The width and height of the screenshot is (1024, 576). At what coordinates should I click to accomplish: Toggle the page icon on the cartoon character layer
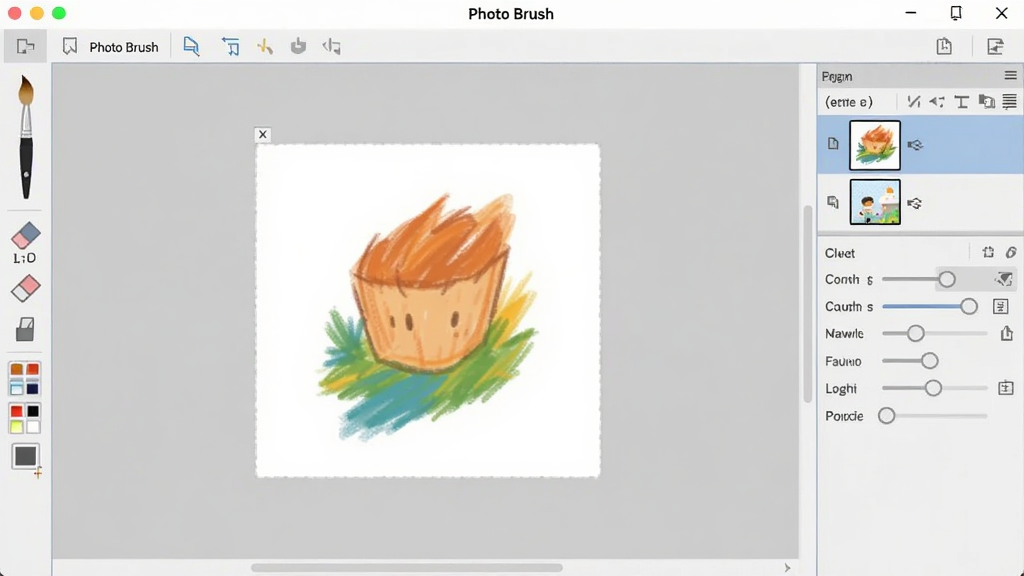tap(833, 202)
